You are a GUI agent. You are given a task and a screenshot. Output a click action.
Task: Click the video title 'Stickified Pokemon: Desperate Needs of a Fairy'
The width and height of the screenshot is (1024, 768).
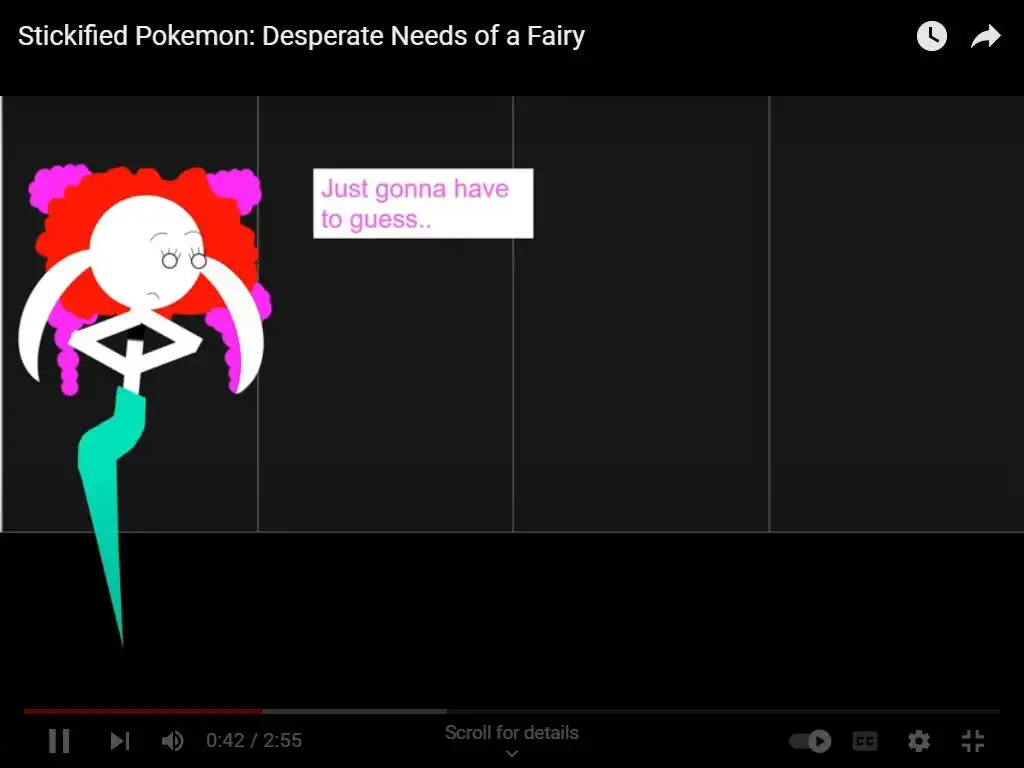point(301,36)
